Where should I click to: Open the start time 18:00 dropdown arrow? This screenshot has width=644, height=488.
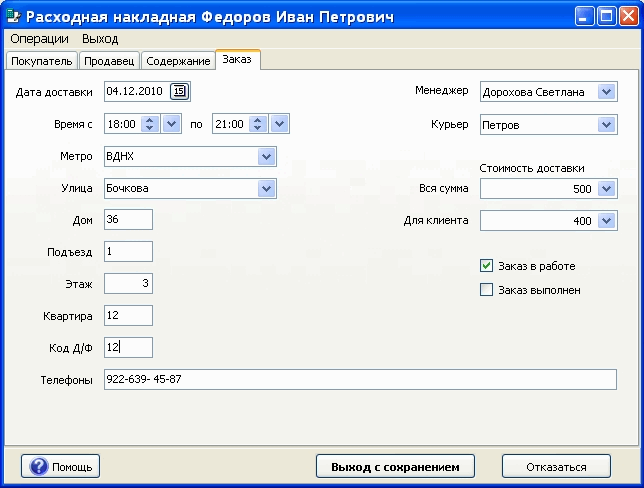[x=171, y=124]
